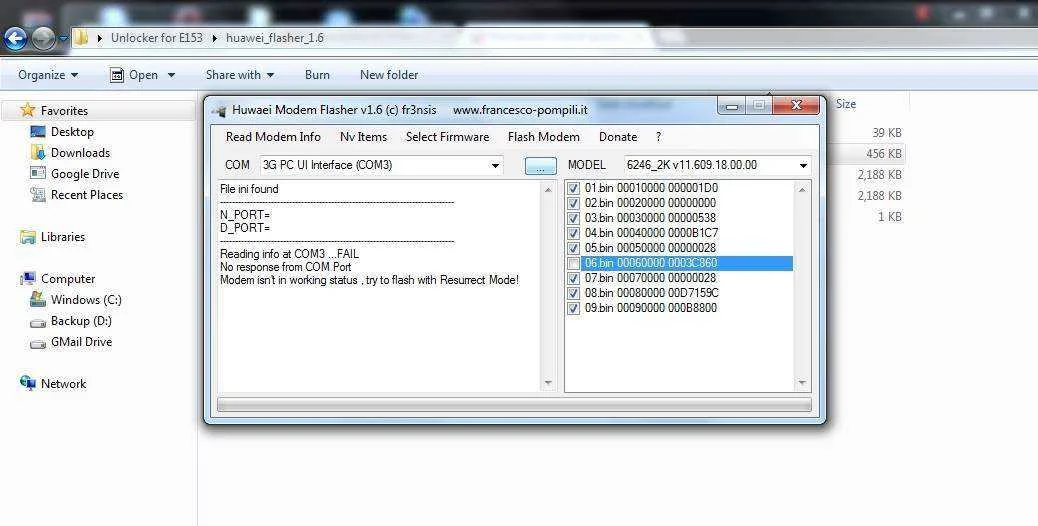Uncheck the 09.bin checkbox
Viewport: 1038px width, 526px height.
click(573, 308)
